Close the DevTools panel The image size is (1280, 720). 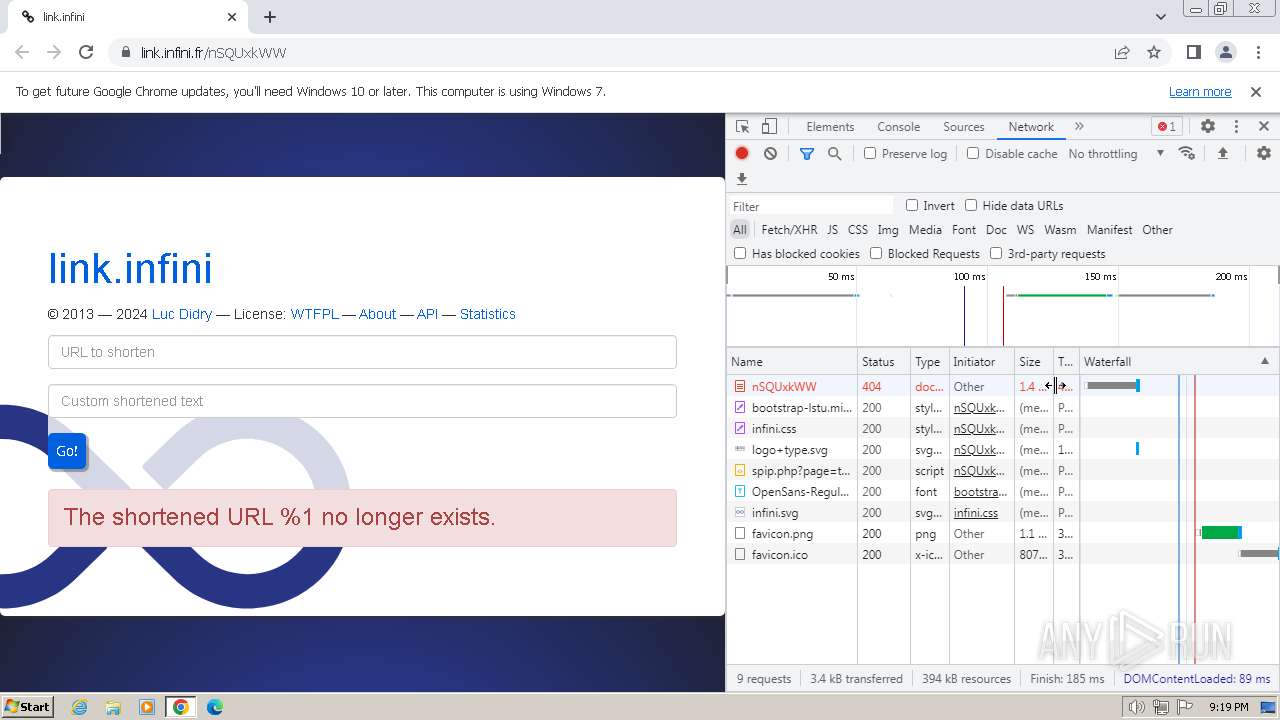pyautogui.click(x=1264, y=127)
